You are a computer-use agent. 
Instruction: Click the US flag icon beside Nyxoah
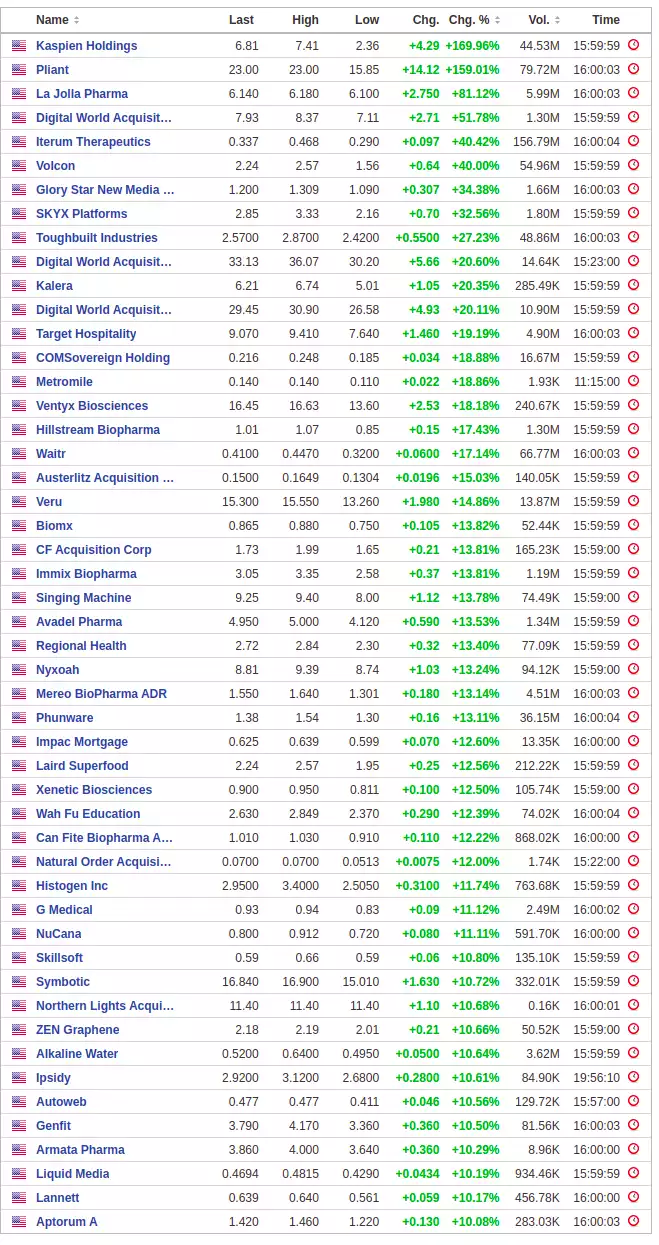pyautogui.click(x=19, y=670)
